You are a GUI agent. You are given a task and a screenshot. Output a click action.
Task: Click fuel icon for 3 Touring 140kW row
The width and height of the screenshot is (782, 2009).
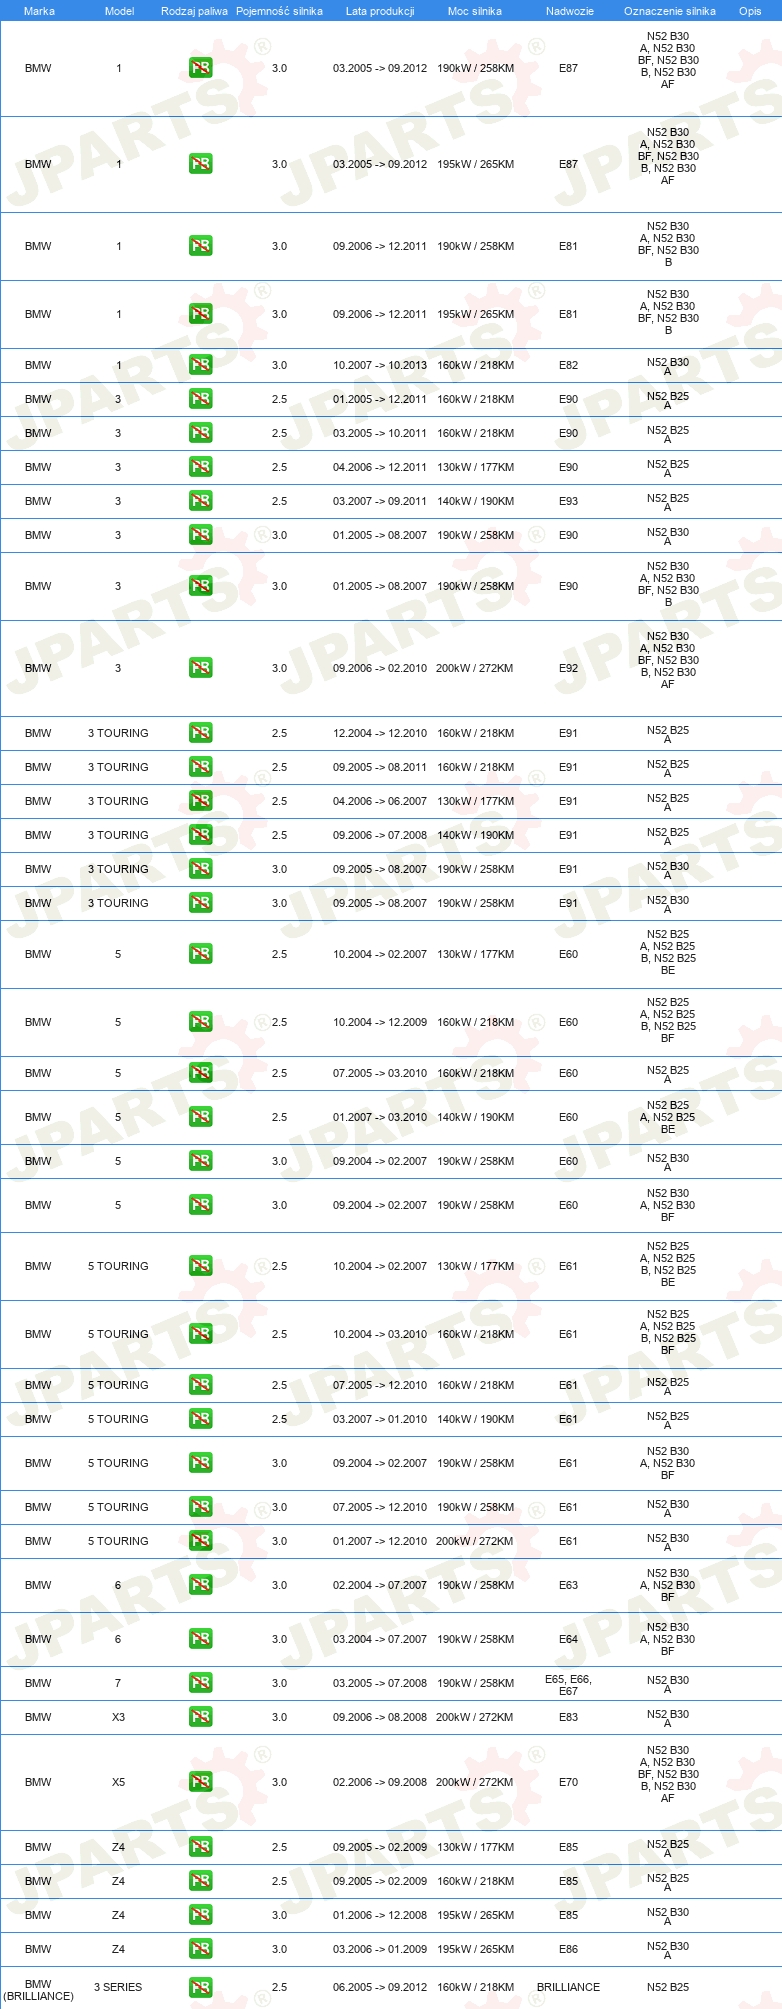click(200, 835)
